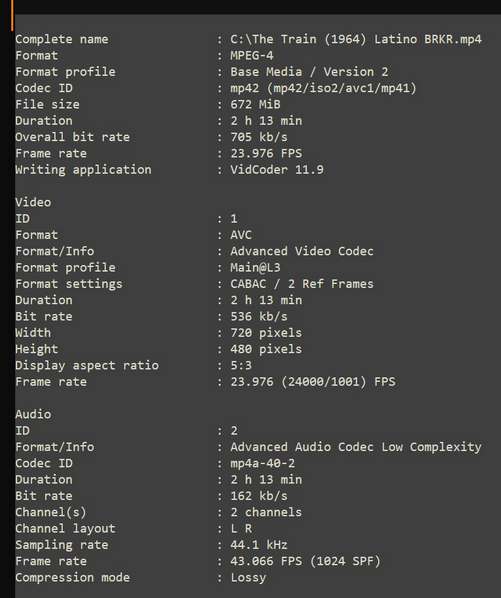Click the Complete name file path value
Image resolution: width=501 pixels, height=598 pixels.
click(356, 39)
